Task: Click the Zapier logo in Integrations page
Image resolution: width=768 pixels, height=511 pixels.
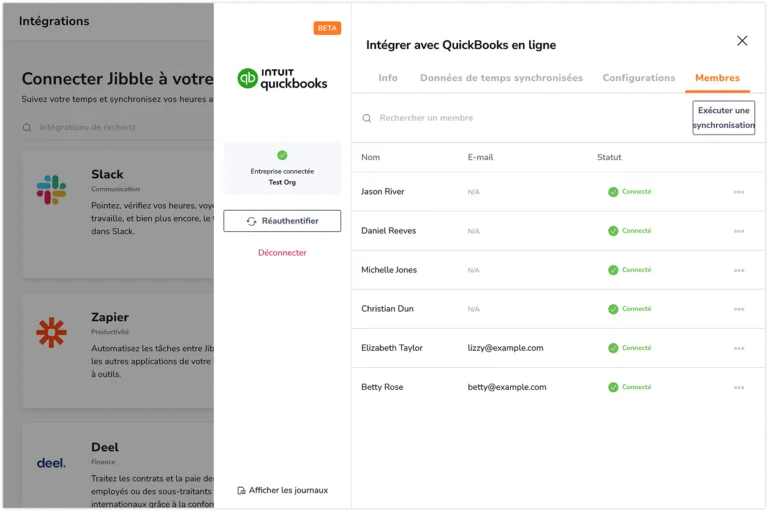Action: (51, 333)
